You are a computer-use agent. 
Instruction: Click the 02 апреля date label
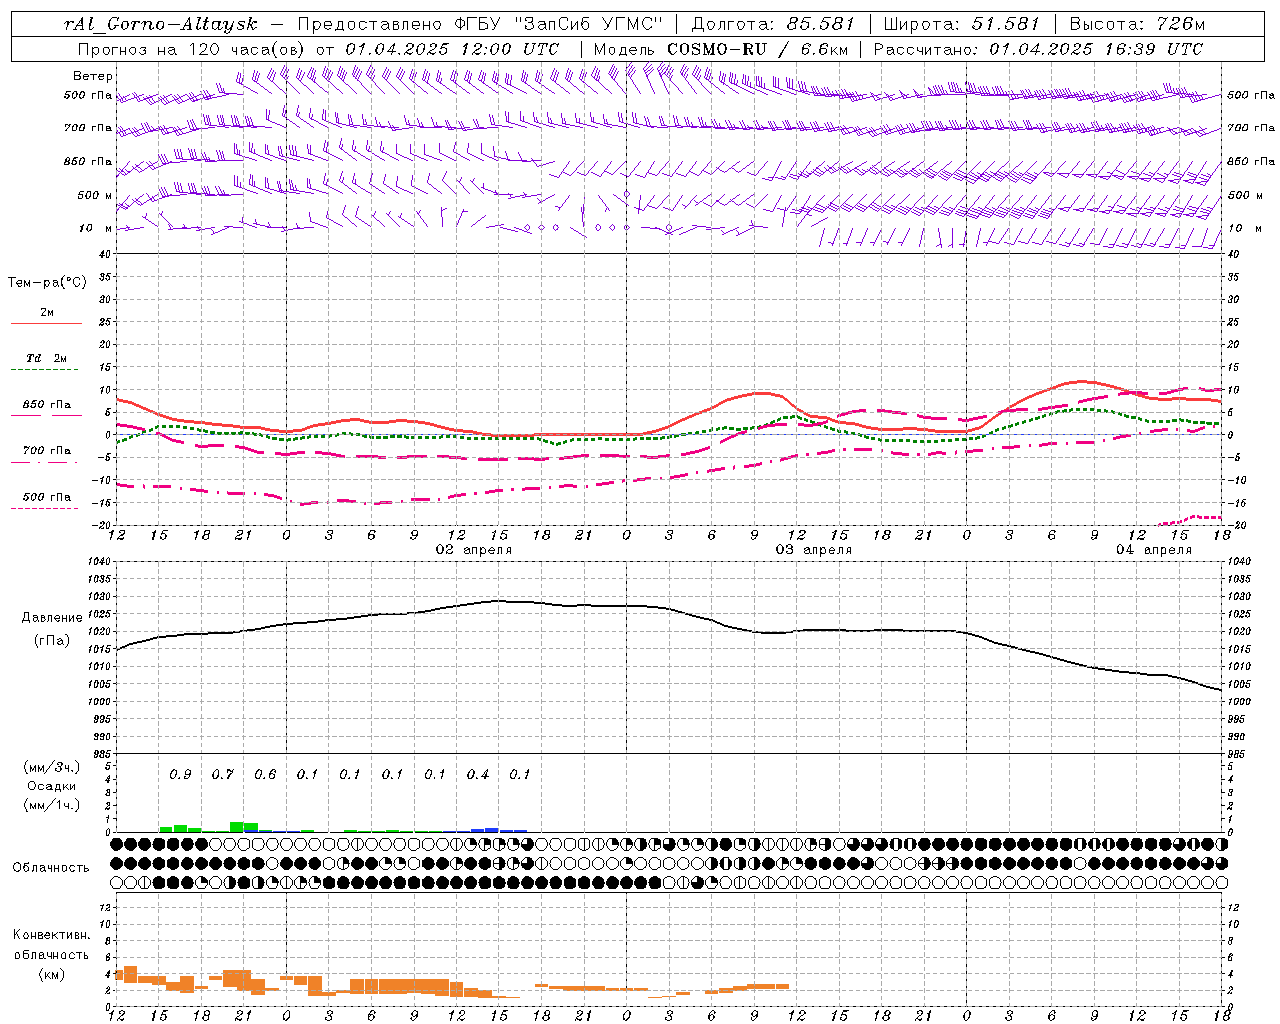[x=474, y=550]
